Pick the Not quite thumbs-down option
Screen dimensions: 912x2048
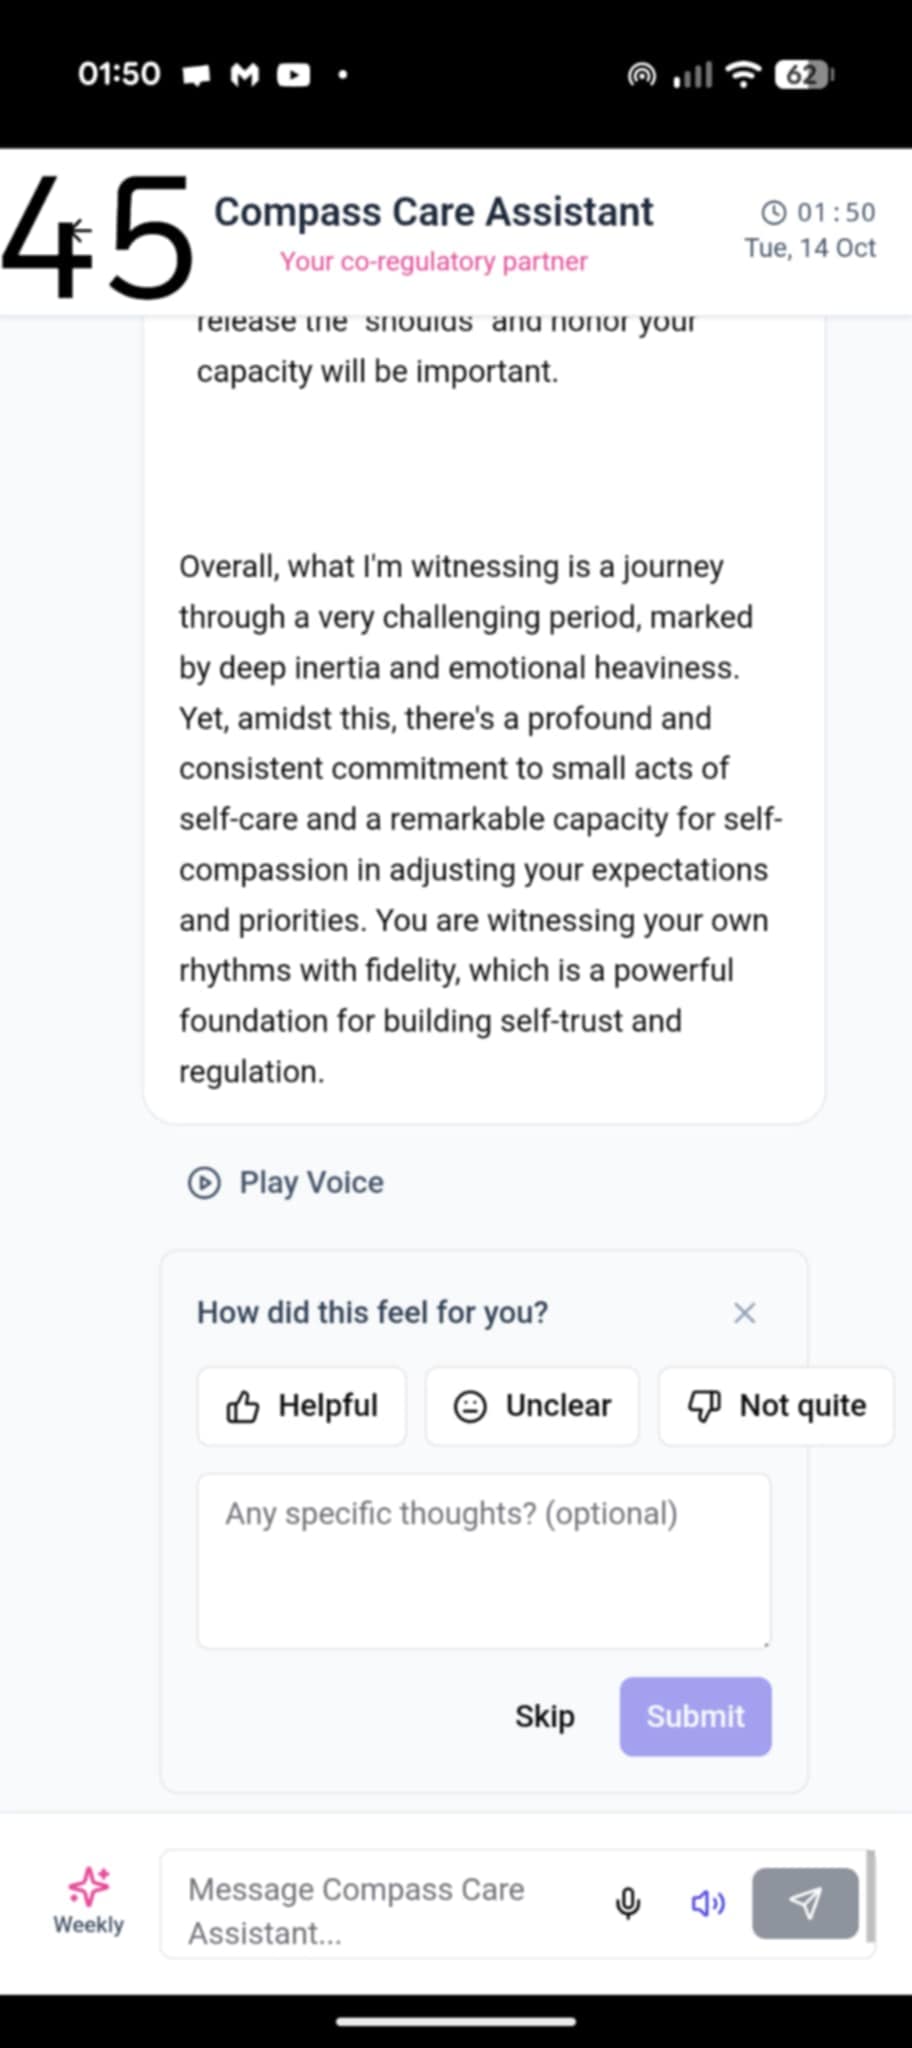776,1406
